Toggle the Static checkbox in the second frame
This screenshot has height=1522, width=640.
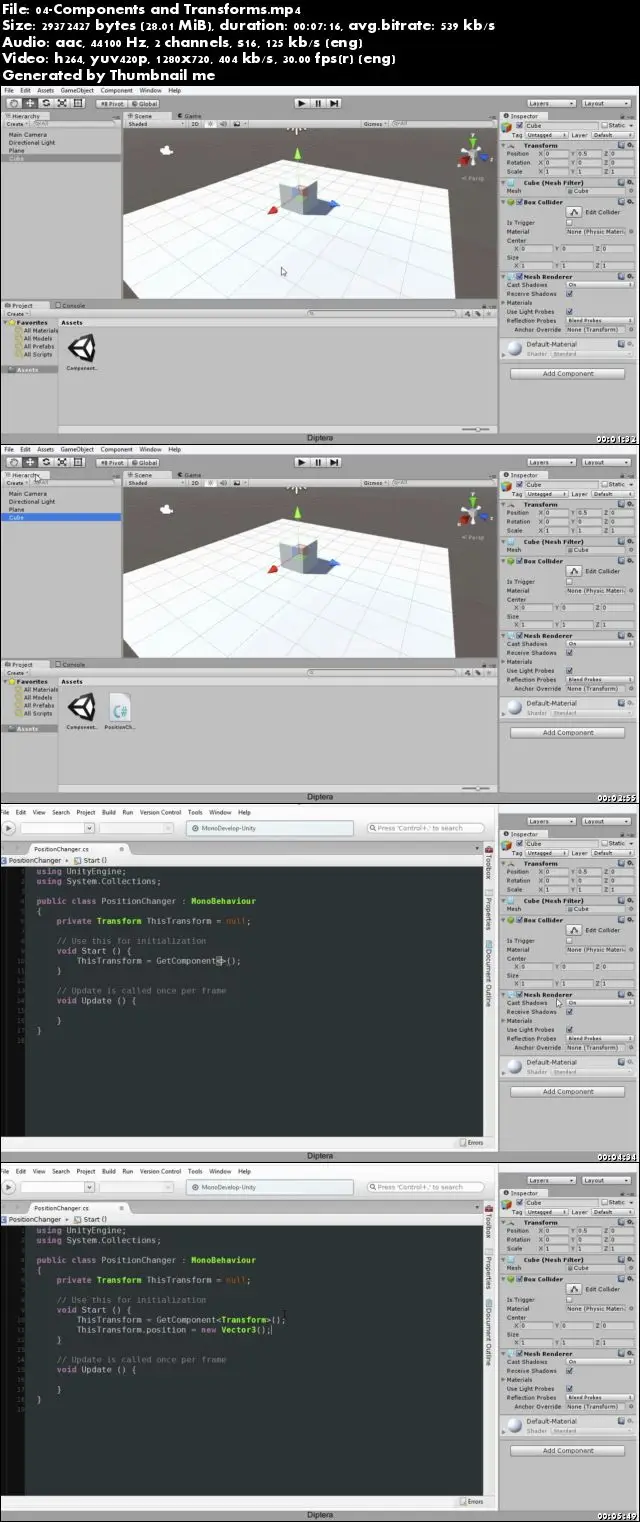pyautogui.click(x=605, y=484)
